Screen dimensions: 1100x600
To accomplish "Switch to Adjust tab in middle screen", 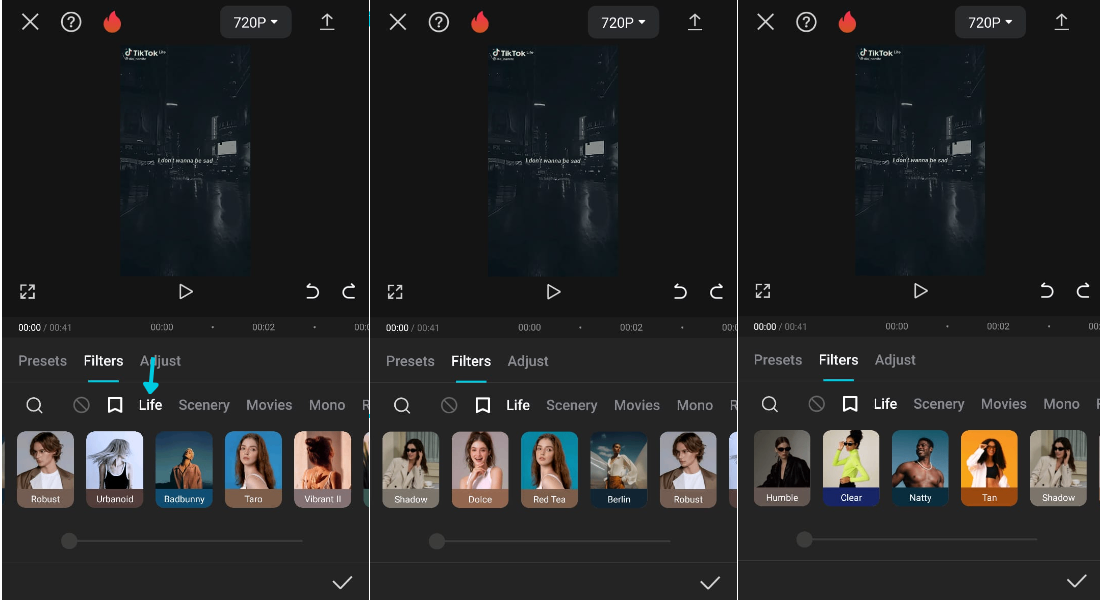I will pos(528,361).
